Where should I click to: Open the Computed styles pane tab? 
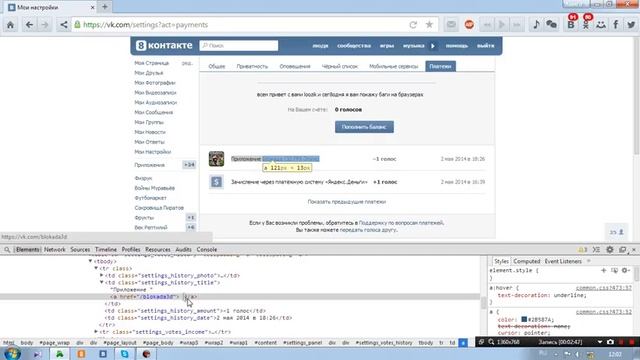[527, 261]
